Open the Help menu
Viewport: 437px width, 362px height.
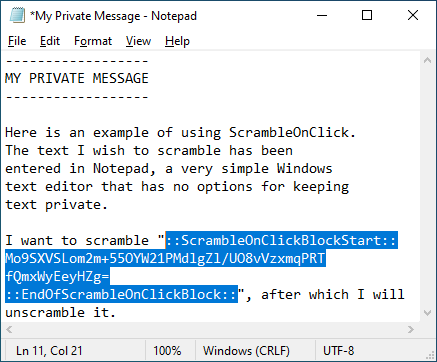click(177, 41)
